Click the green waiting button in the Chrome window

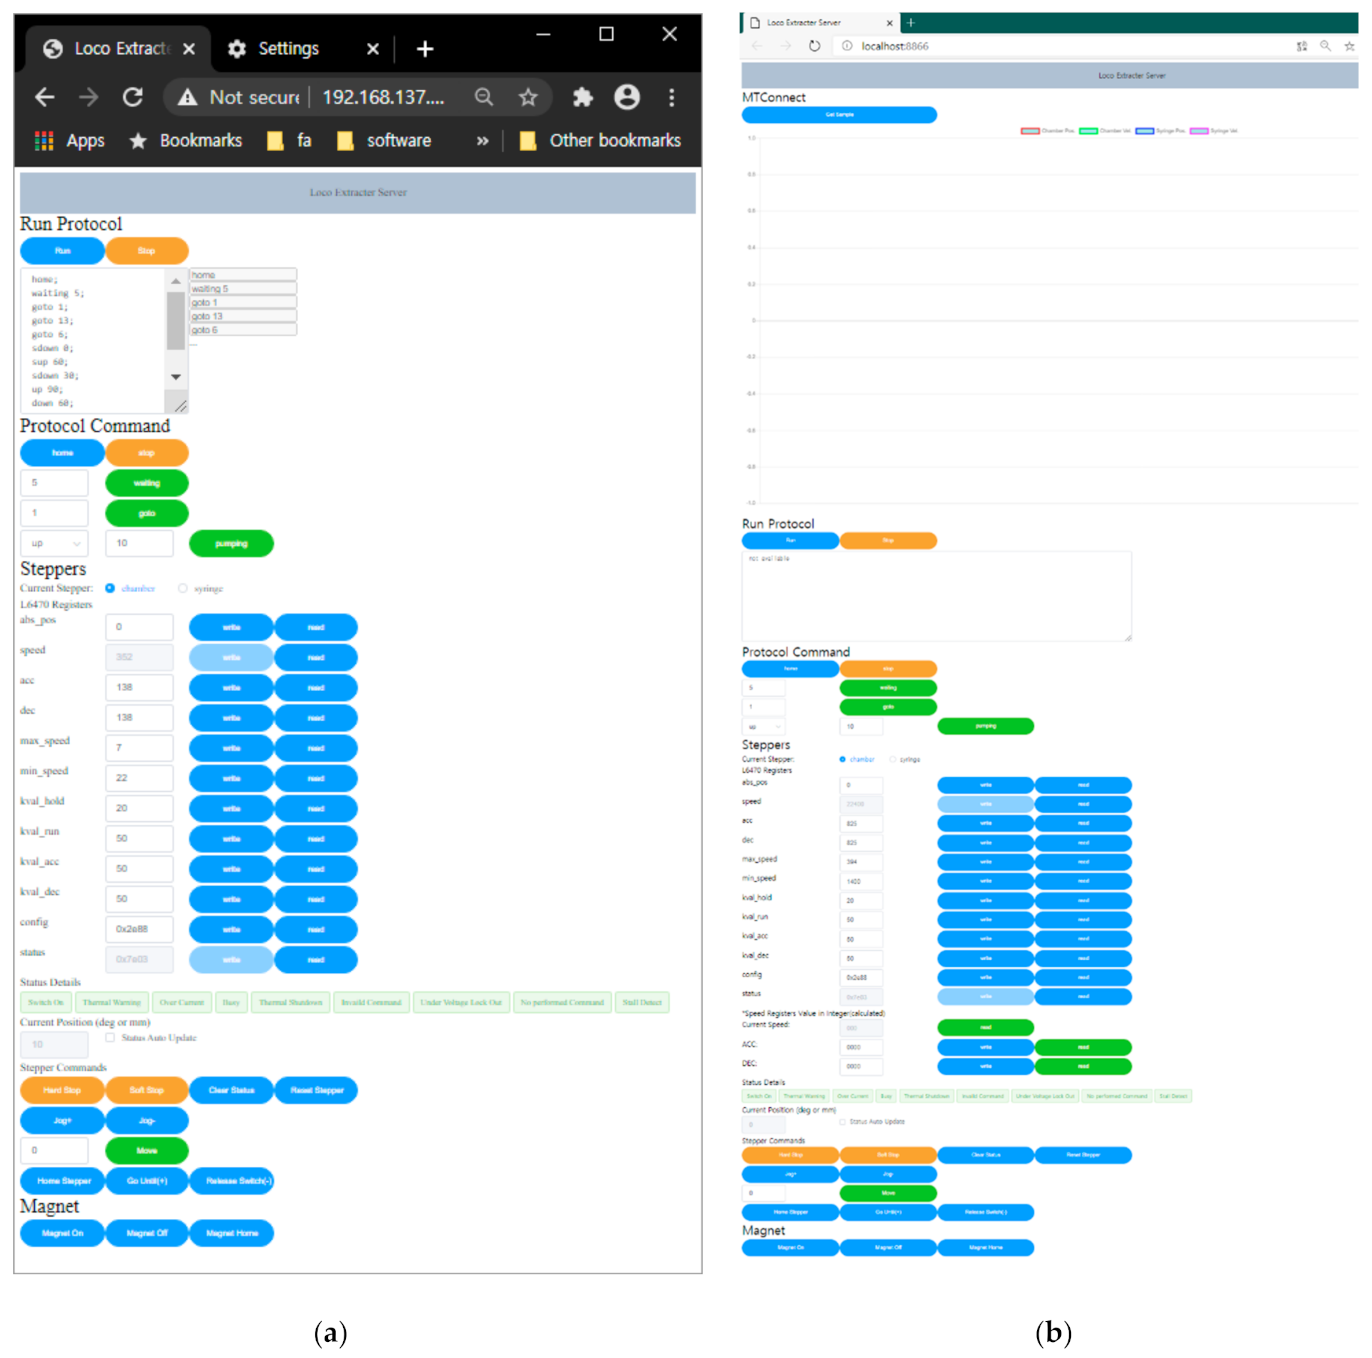(x=147, y=483)
